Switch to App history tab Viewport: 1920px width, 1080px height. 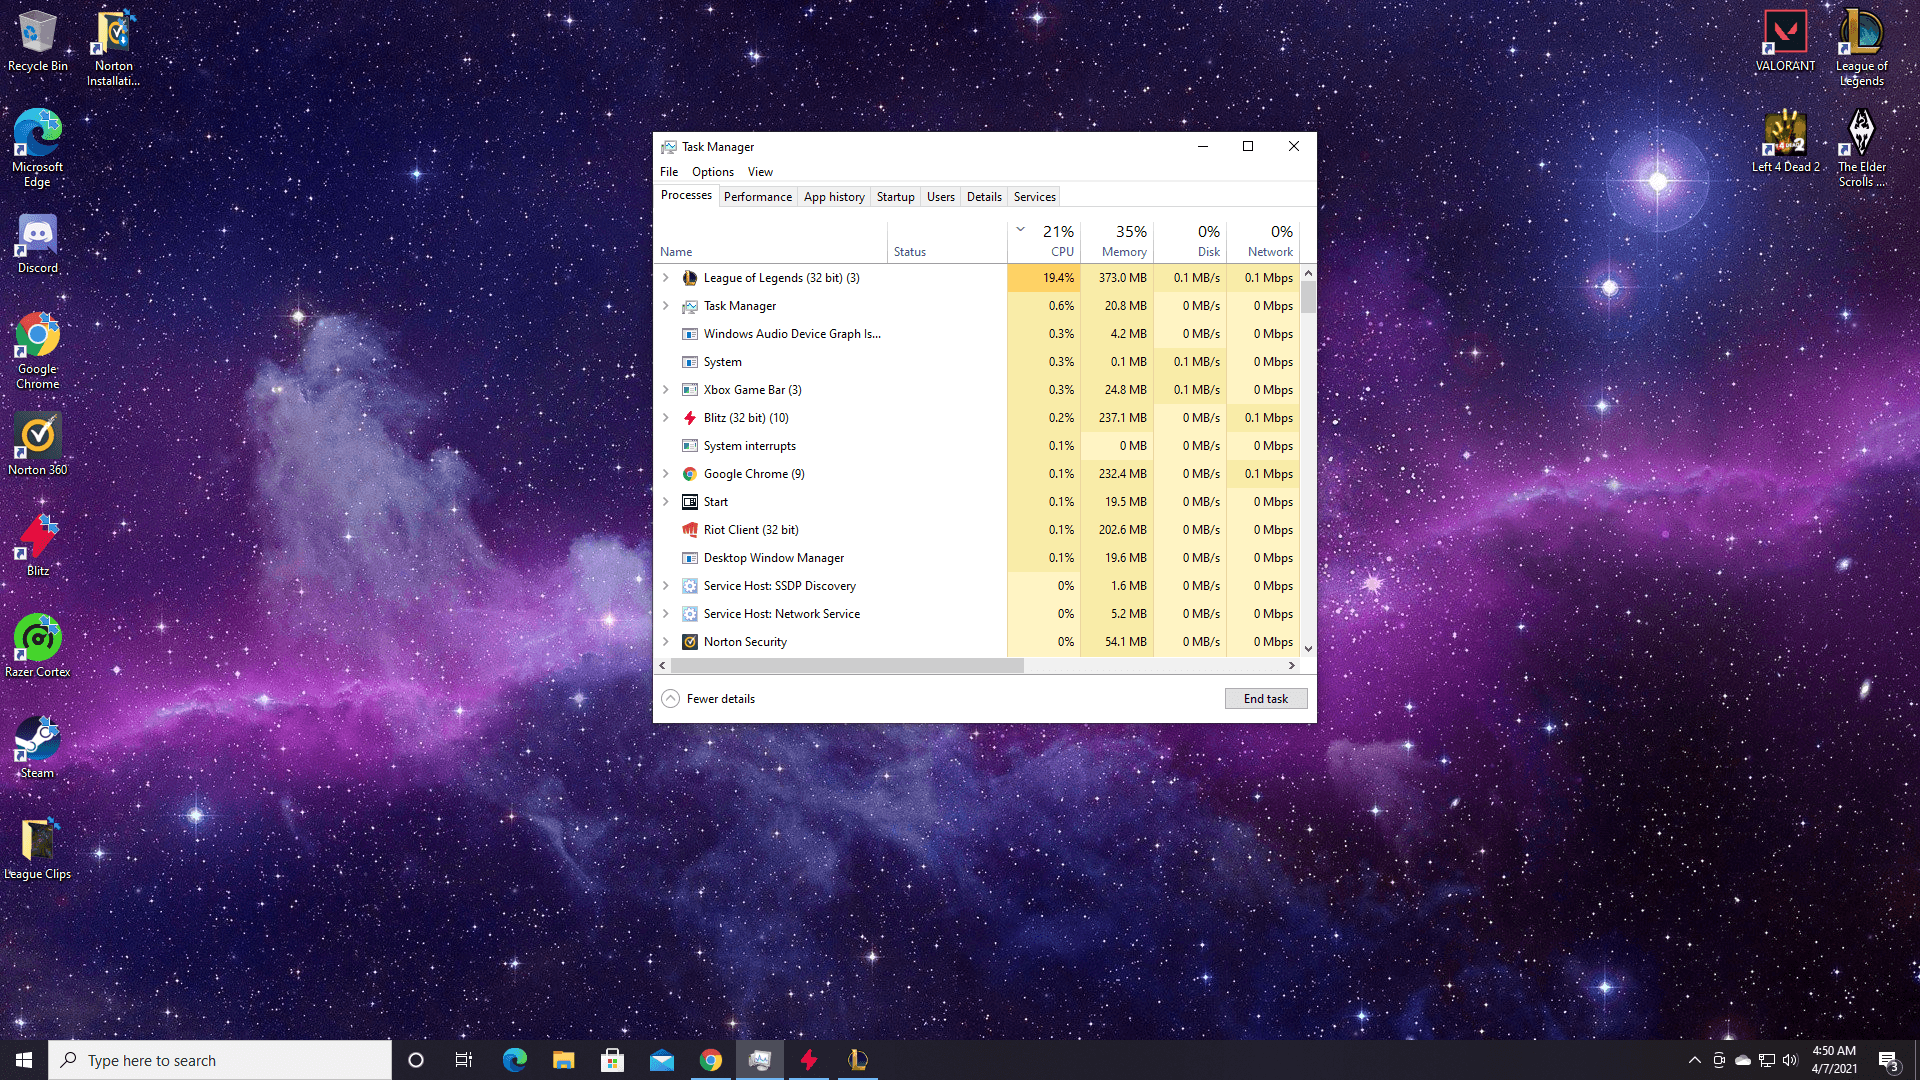834,197
